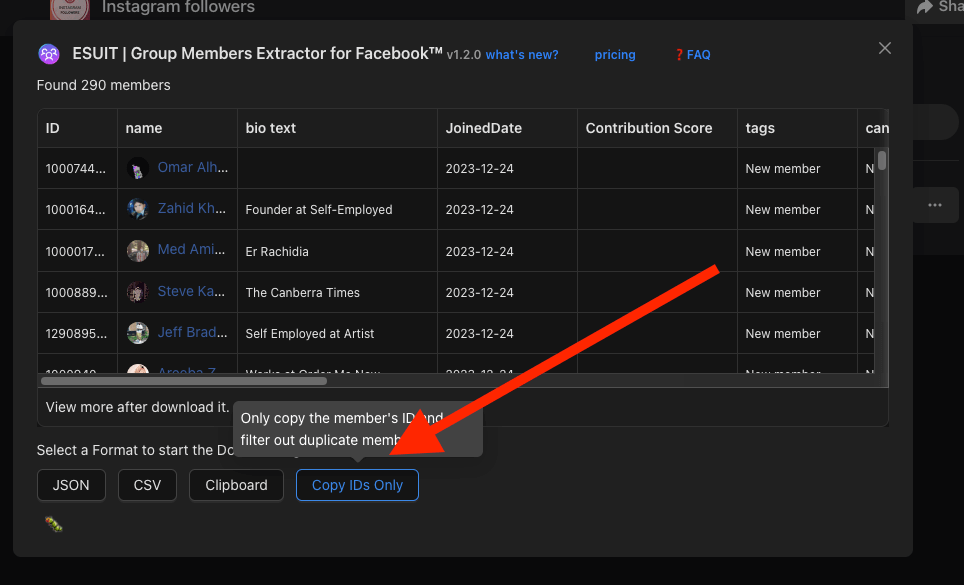This screenshot has width=964, height=585.
Task: Click Jeff Brad's profile avatar
Action: (138, 333)
